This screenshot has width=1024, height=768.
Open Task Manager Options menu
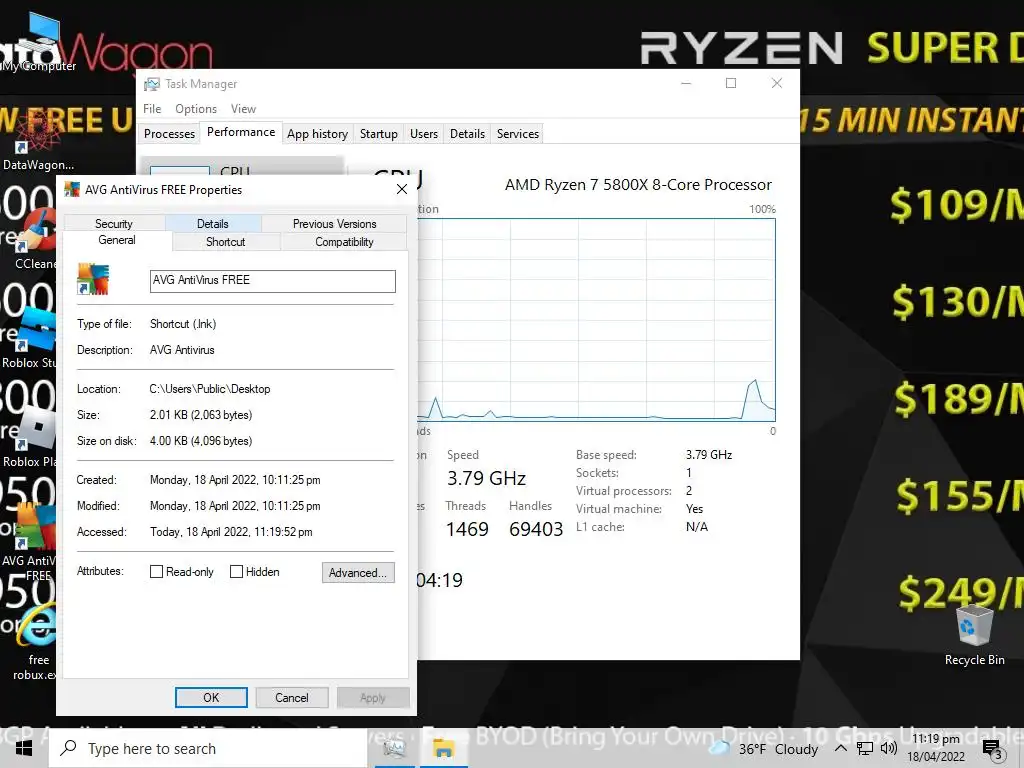pos(196,108)
